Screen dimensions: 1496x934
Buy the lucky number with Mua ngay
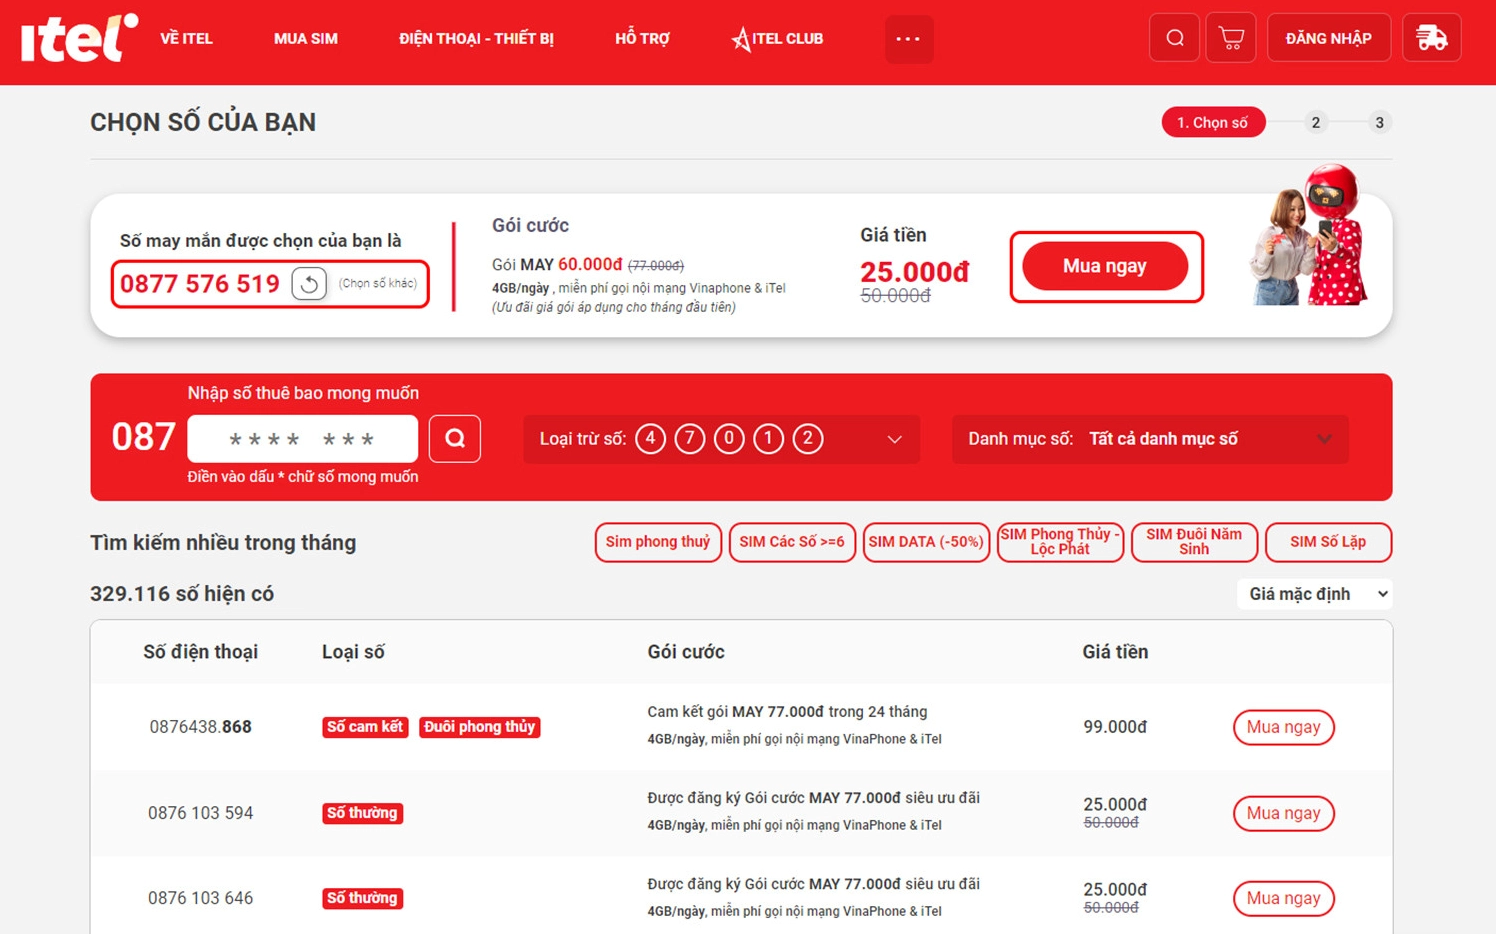click(1105, 266)
